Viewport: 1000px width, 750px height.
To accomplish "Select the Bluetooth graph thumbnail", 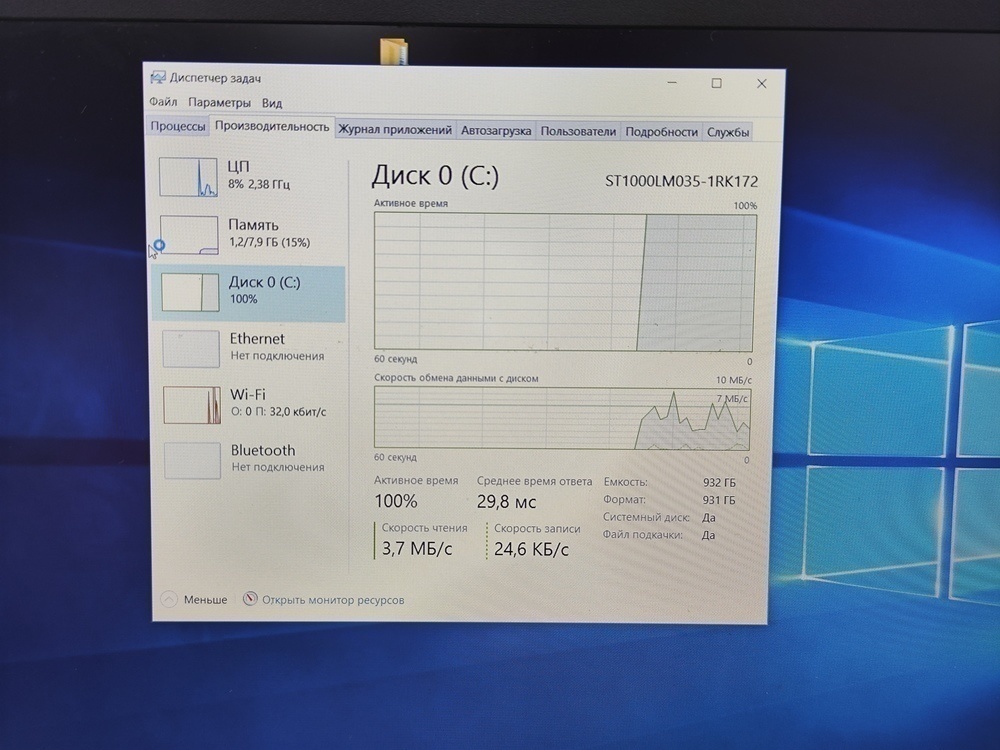I will coord(192,460).
